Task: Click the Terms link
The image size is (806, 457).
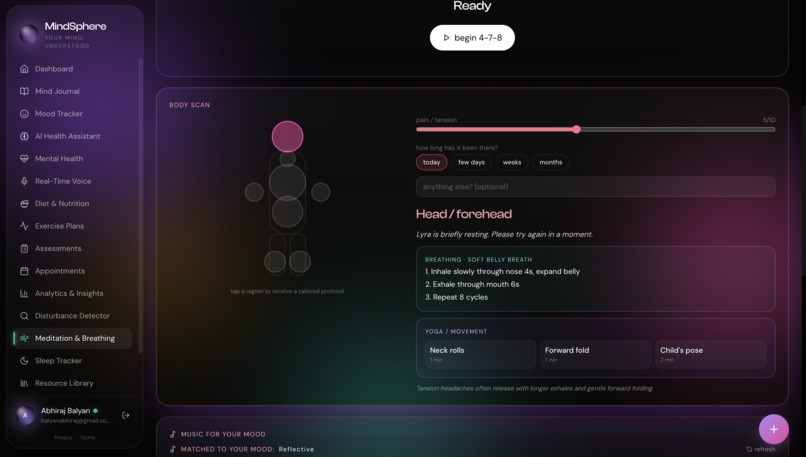Action: [87, 438]
